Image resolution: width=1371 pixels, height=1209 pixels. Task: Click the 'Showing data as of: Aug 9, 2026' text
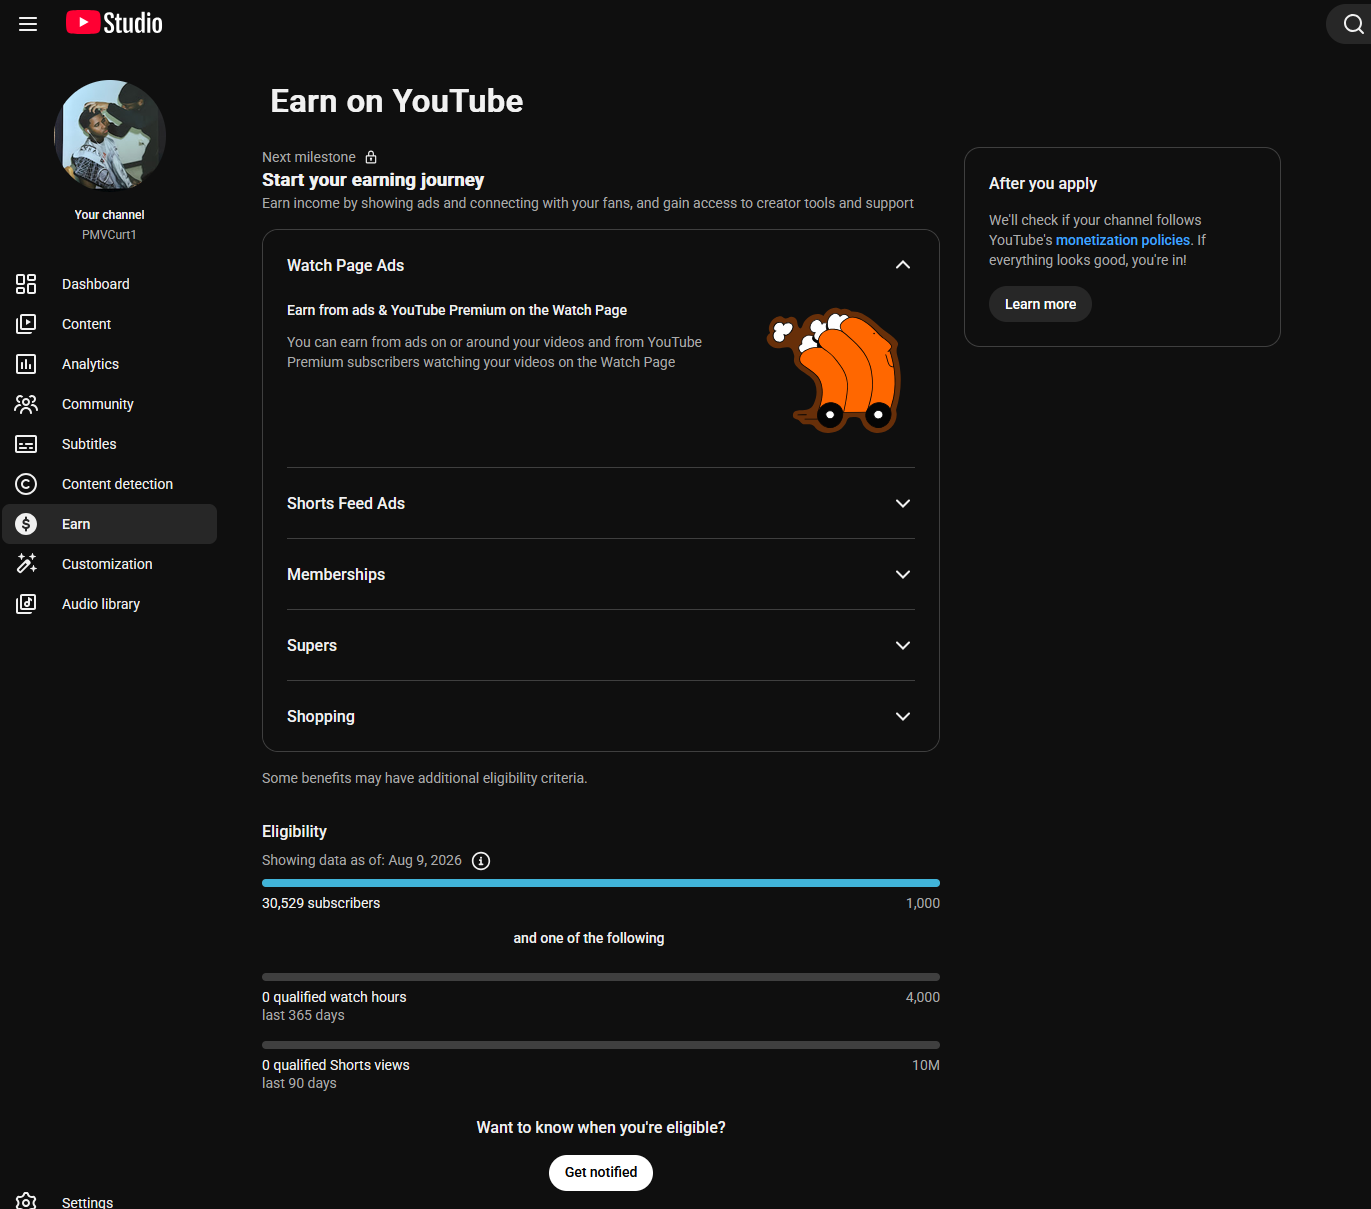tap(362, 860)
